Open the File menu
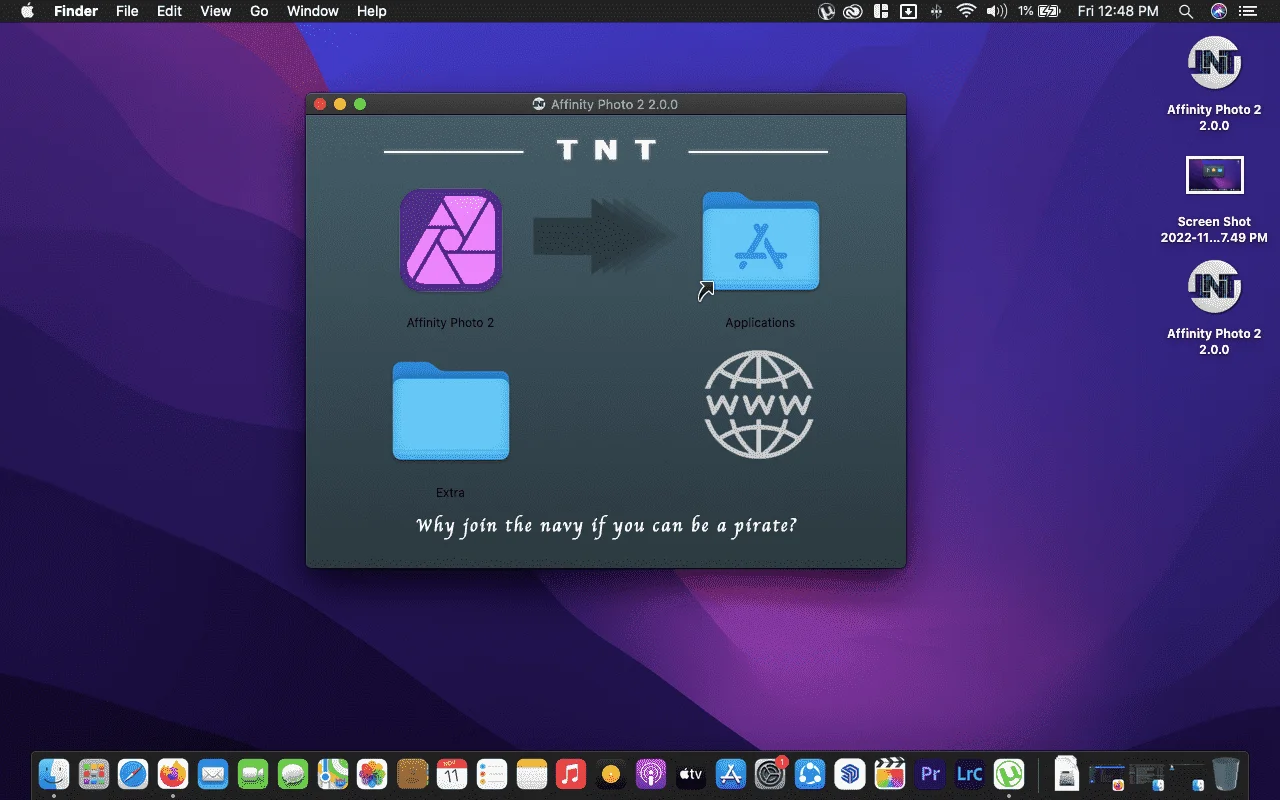Image resolution: width=1280 pixels, height=800 pixels. [x=127, y=11]
